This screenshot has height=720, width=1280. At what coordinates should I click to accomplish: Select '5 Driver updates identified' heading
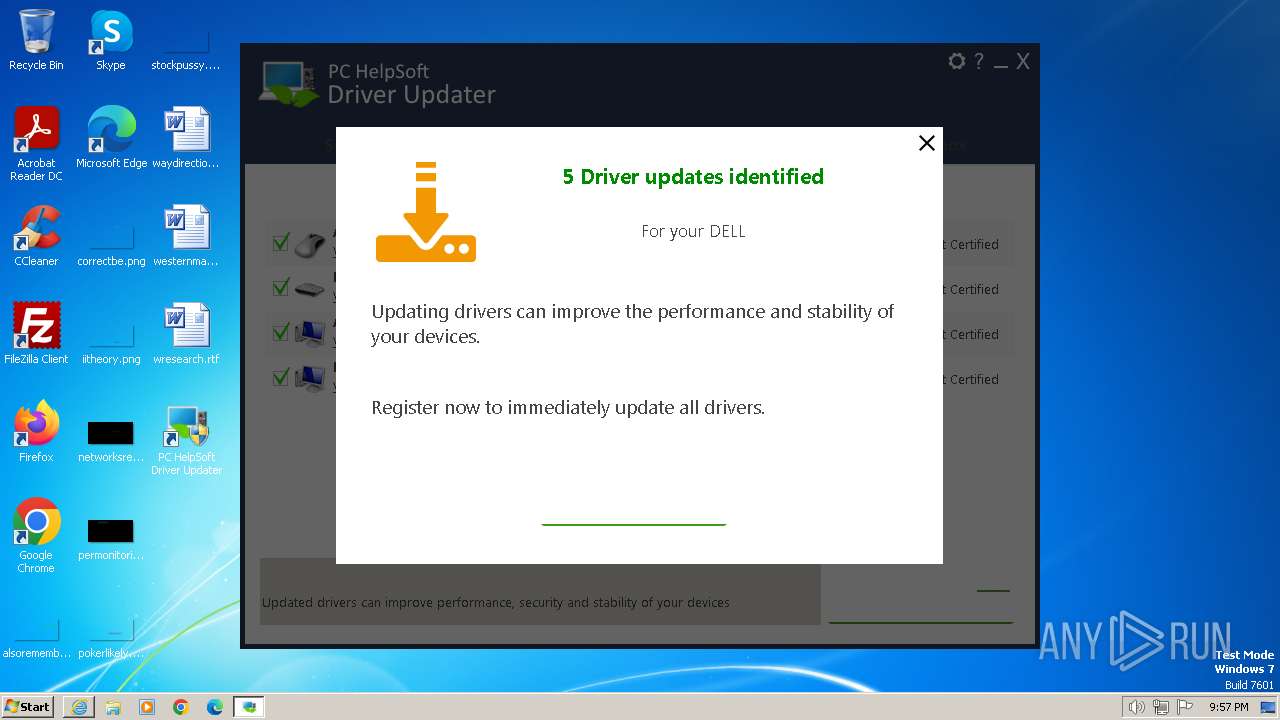pos(693,177)
